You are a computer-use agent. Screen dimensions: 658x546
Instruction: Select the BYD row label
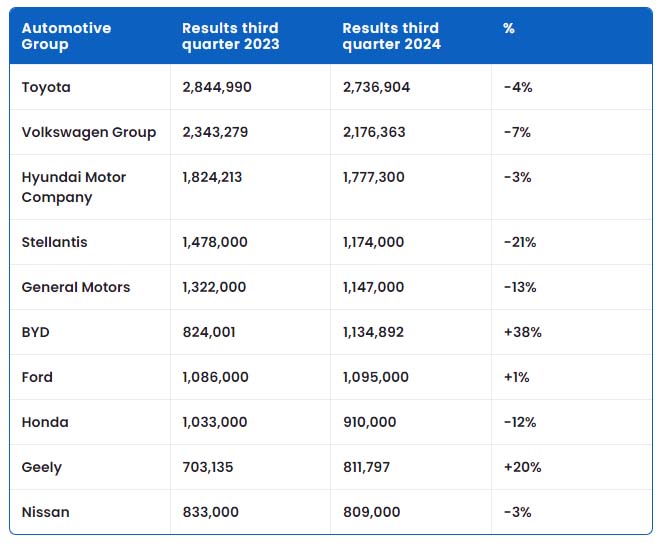click(36, 332)
